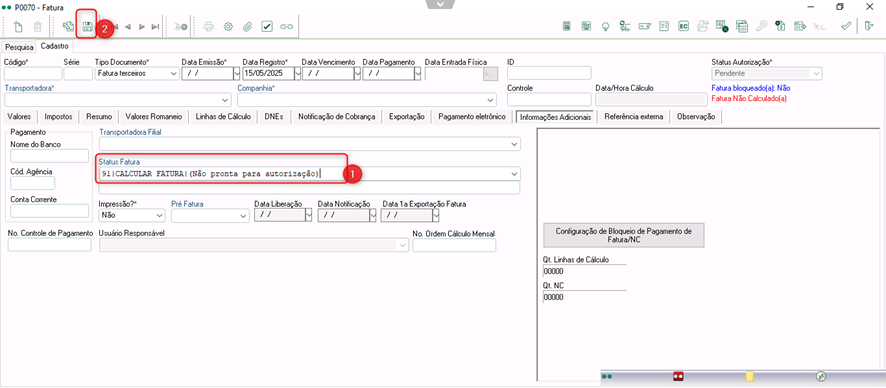The width and height of the screenshot is (886, 388).
Task: Click the new document icon in the toolbar
Action: coord(19,26)
